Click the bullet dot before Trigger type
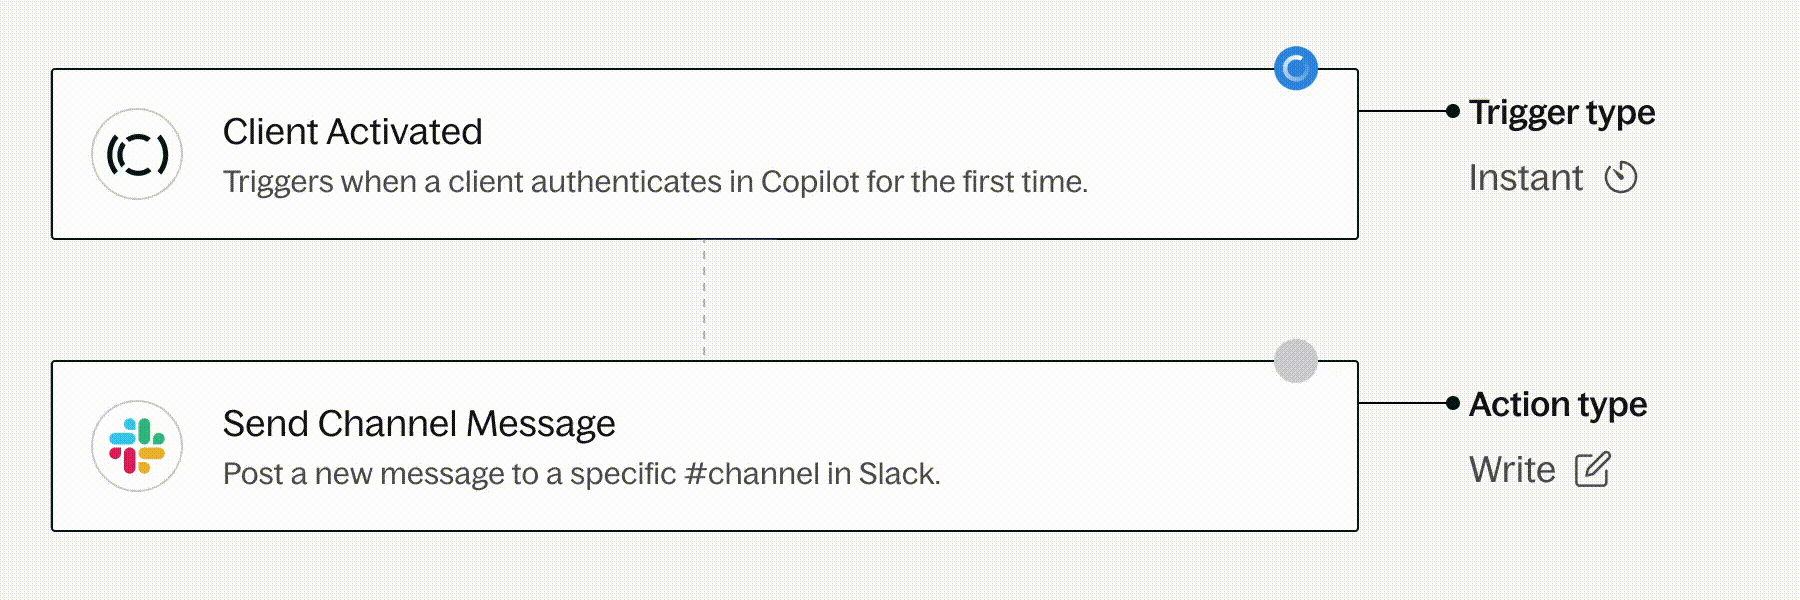 pos(1453,111)
